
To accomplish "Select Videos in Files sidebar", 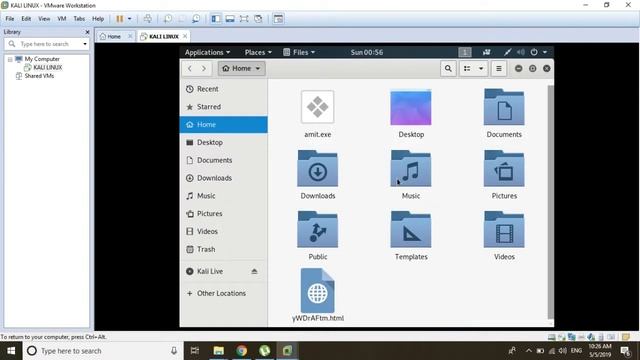I will tap(224, 231).
